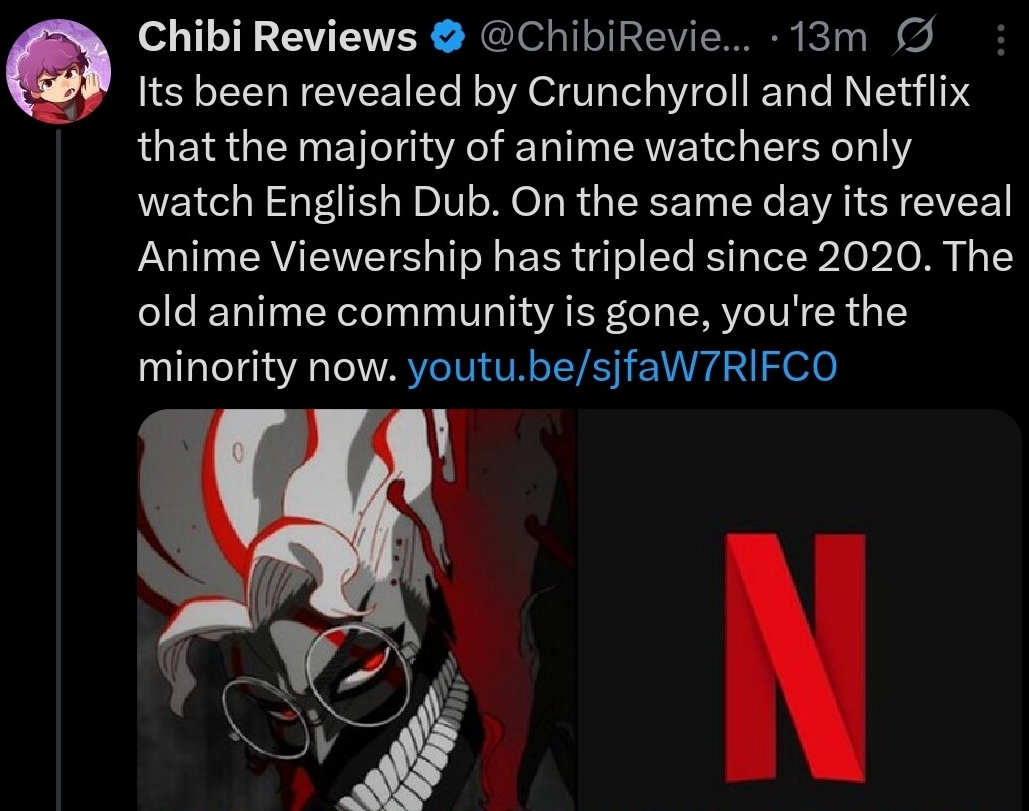The height and width of the screenshot is (811, 1029).
Task: Expand the Netflix logo image
Action: (x=799, y=610)
